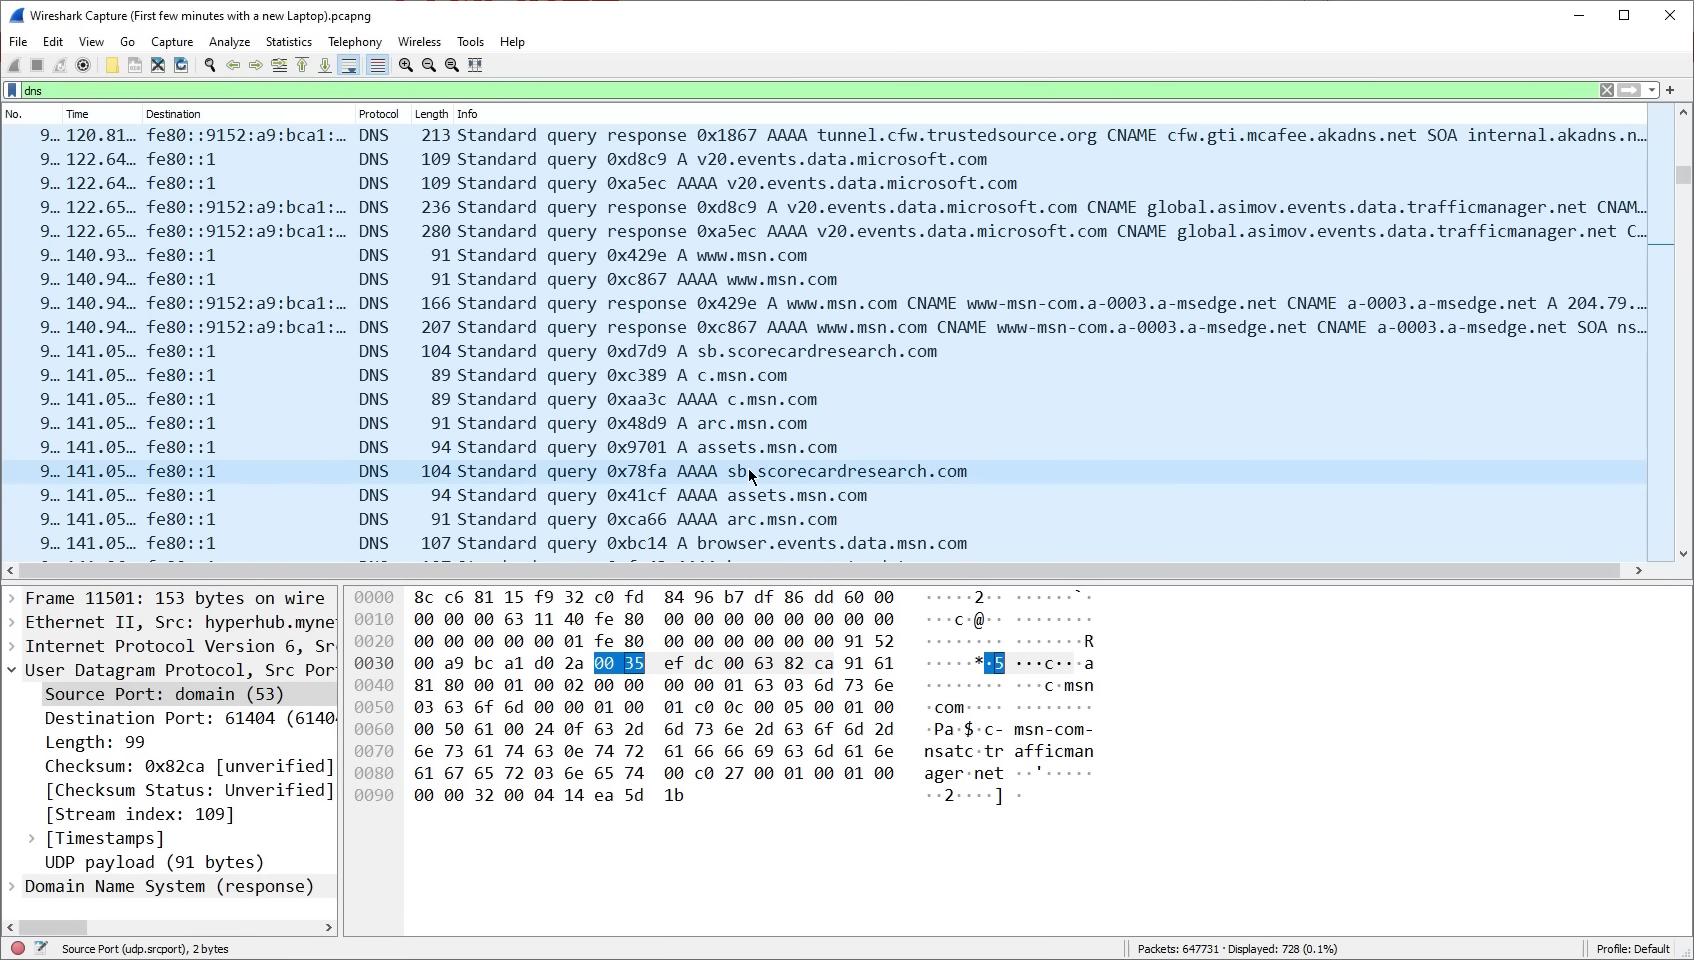Expand Internet Protocol Version 6 node
Screen dimensions: 1694x960
click(x=12, y=646)
